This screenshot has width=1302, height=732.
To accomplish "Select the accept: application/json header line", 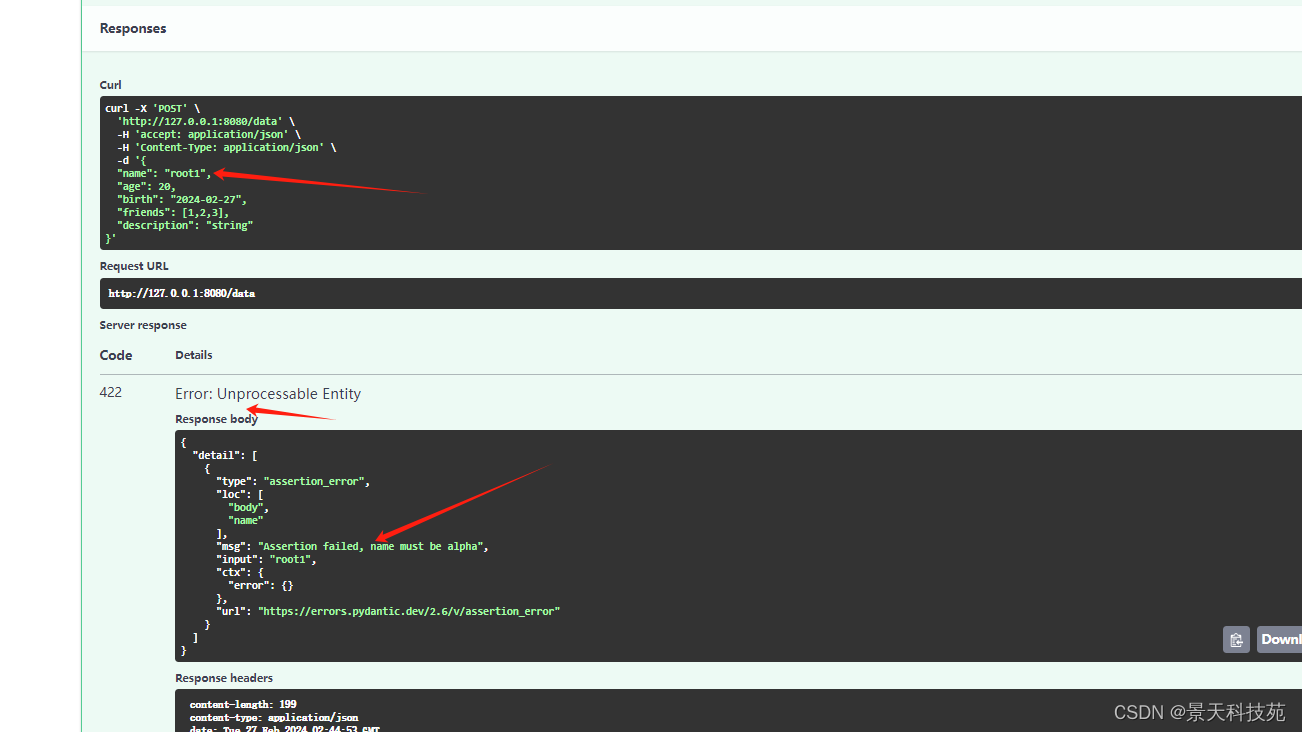I will point(209,134).
